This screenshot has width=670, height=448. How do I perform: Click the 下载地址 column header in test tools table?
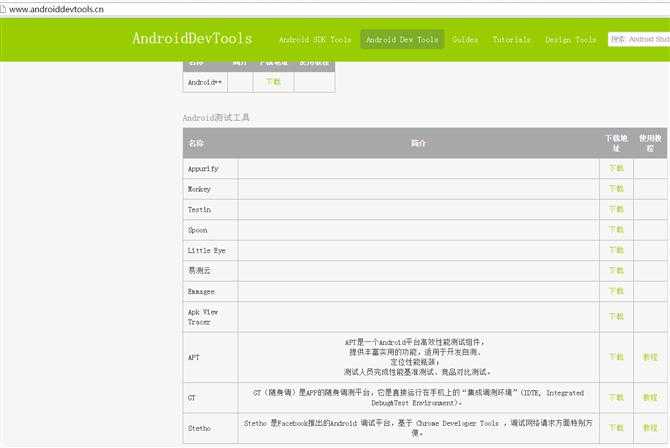[x=616, y=143]
